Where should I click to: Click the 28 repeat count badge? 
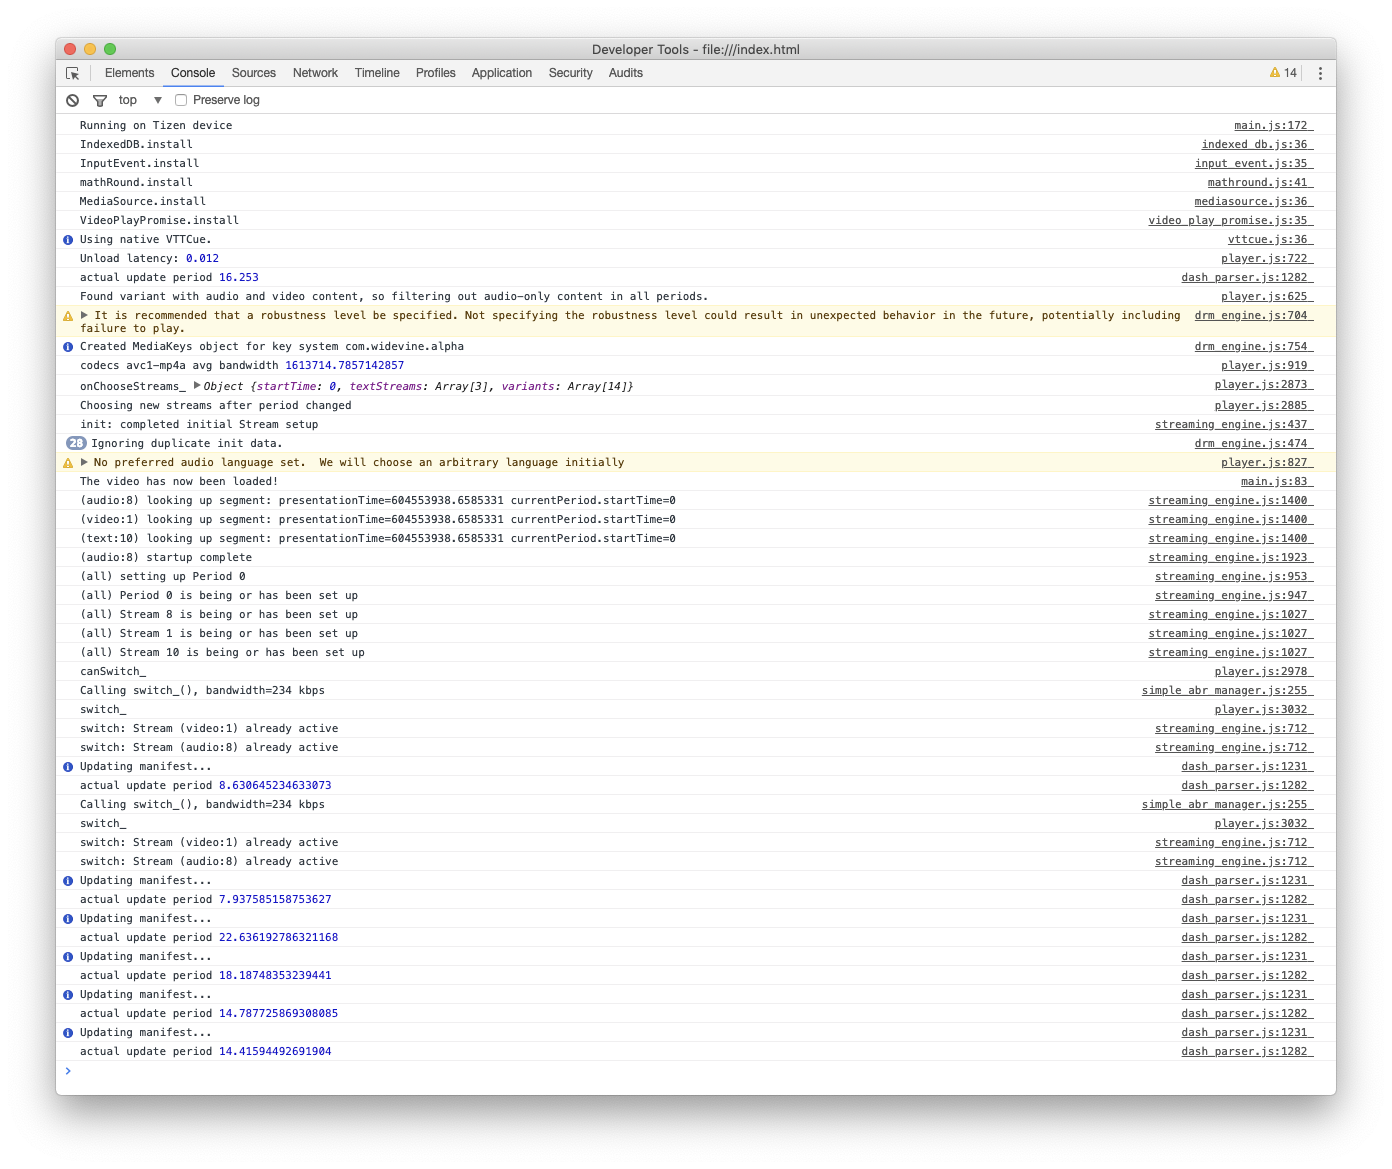(x=76, y=443)
